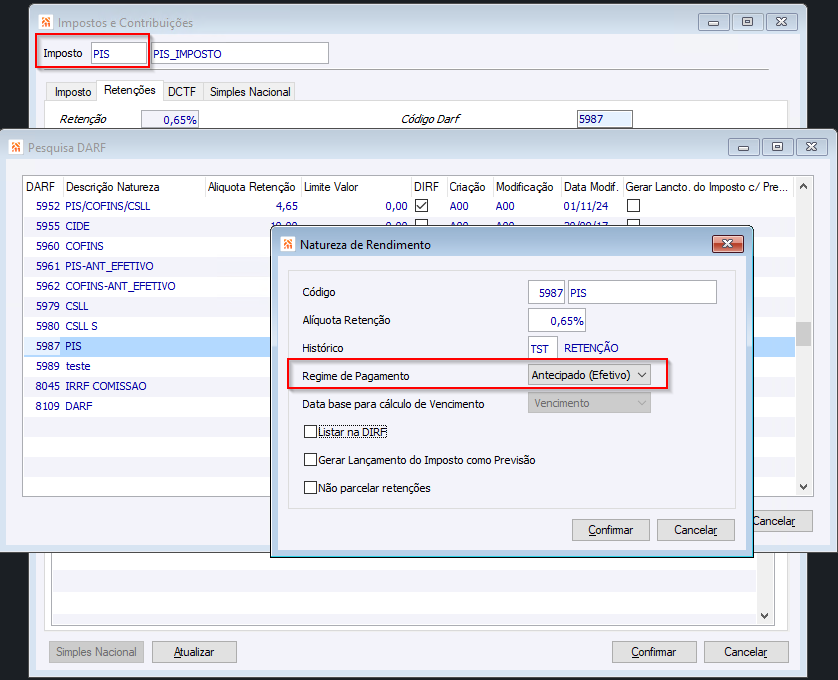838x680 pixels.
Task: Minimize the Pesquisa DARF window
Action: 743,146
